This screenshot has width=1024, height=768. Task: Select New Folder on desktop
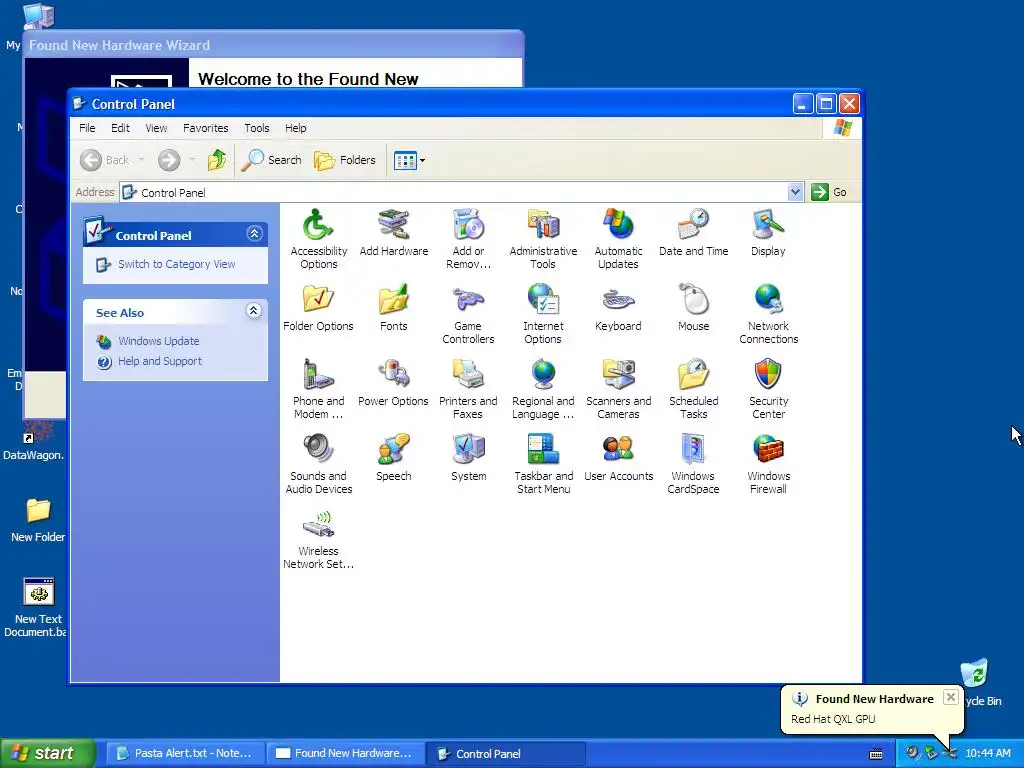click(38, 520)
